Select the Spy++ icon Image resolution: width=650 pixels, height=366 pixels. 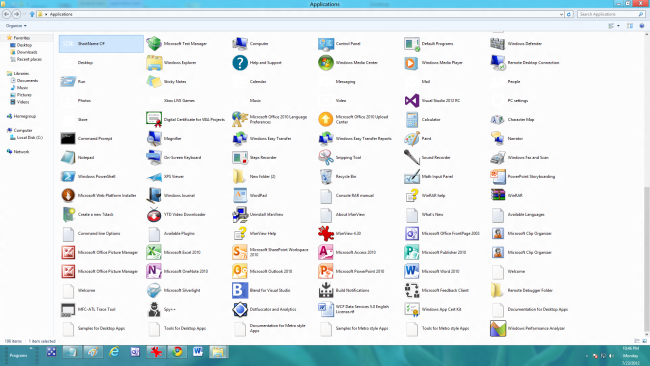[154, 309]
